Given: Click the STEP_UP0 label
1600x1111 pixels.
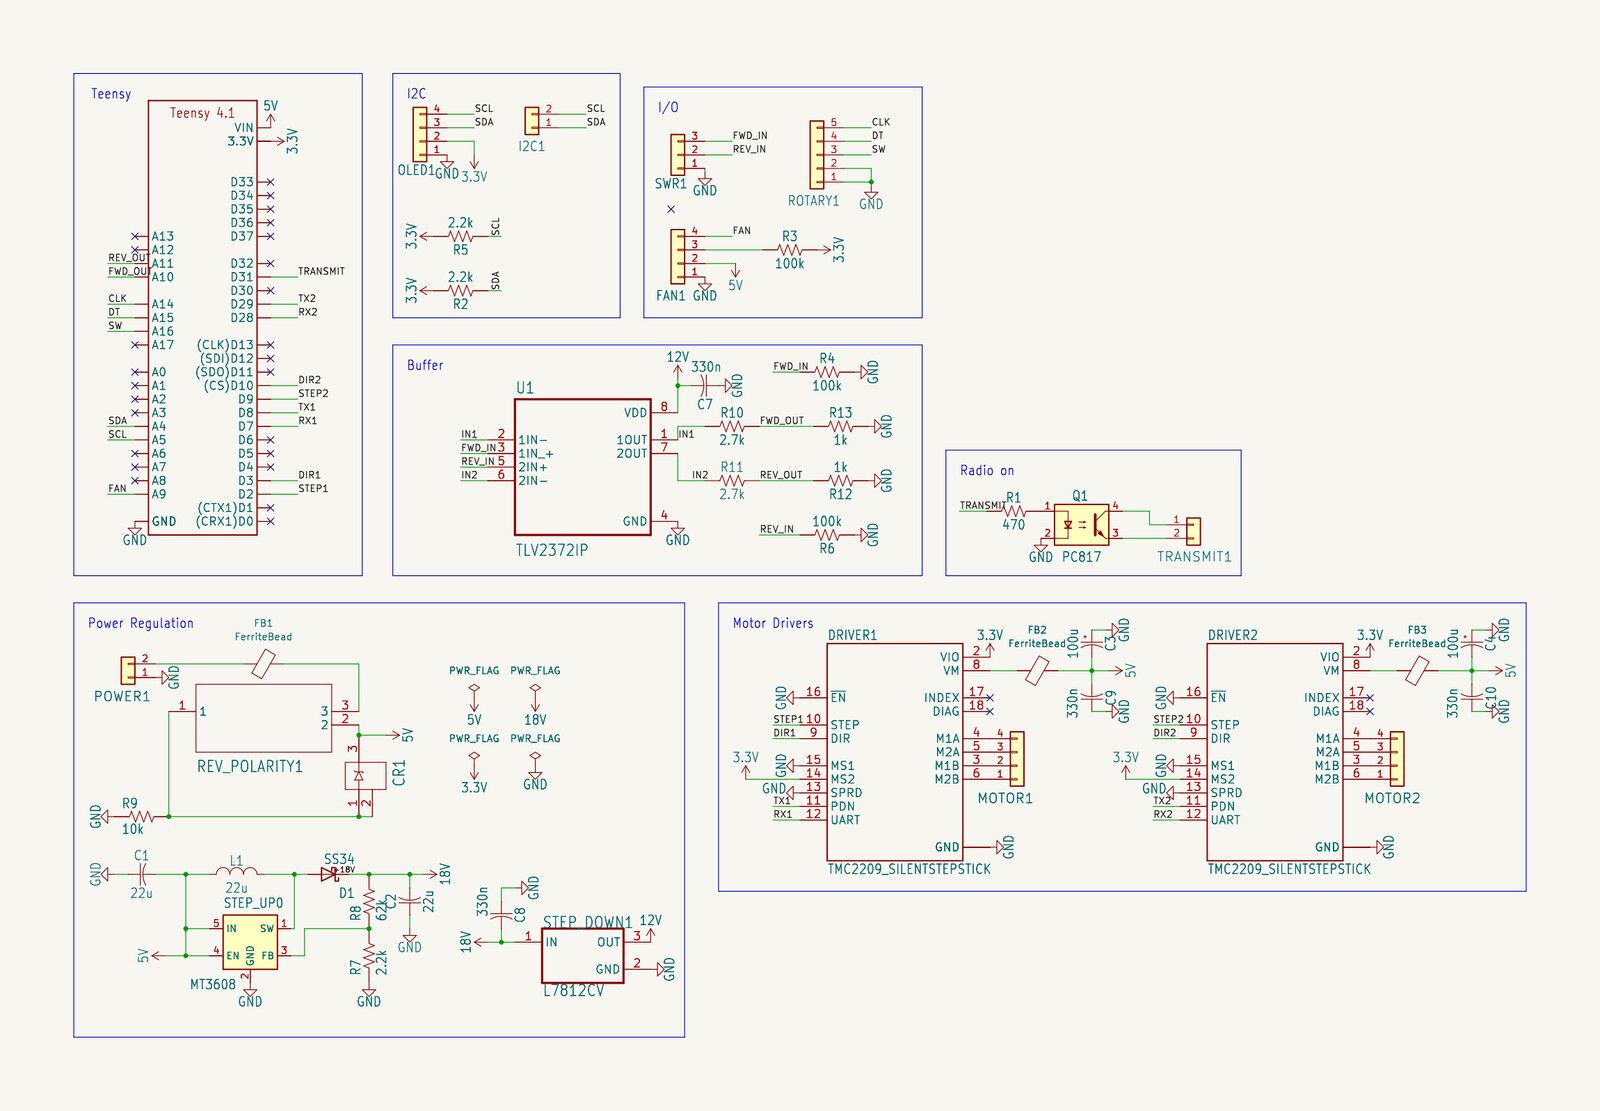Looking at the screenshot, I should click(253, 903).
